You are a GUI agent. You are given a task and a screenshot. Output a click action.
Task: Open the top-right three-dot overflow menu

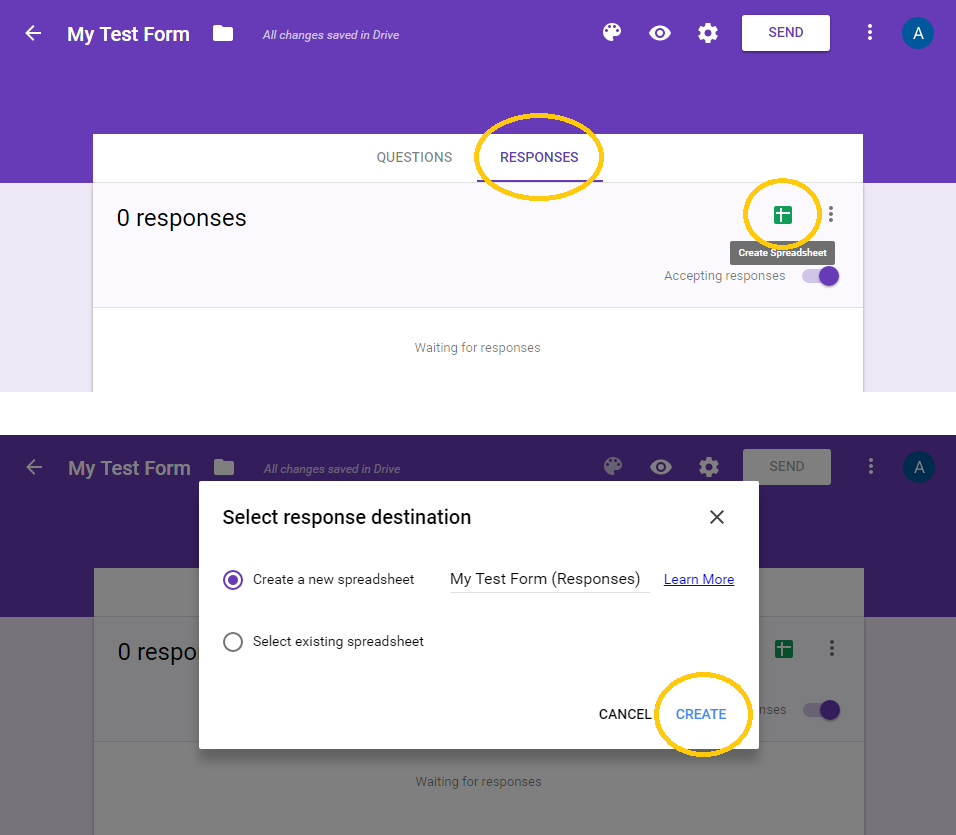coord(870,33)
